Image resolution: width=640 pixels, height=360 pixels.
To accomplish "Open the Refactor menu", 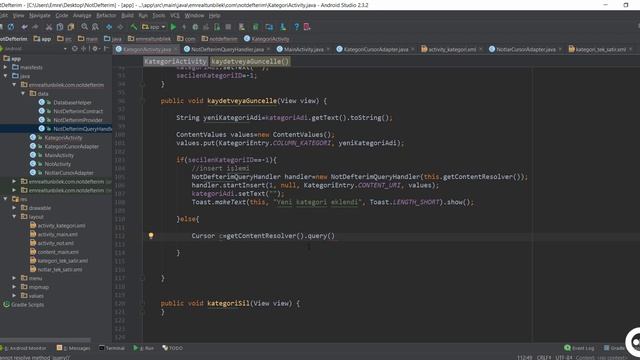I will pyautogui.click(x=106, y=16).
